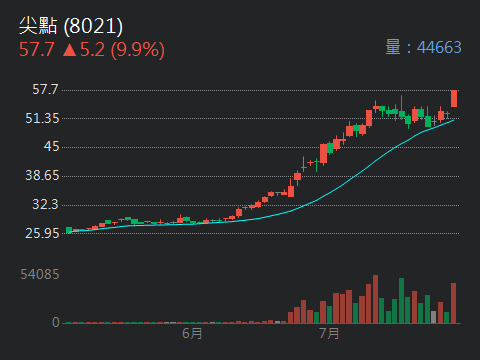
Task: Click the percentage change (9.9%)
Action: point(138,50)
